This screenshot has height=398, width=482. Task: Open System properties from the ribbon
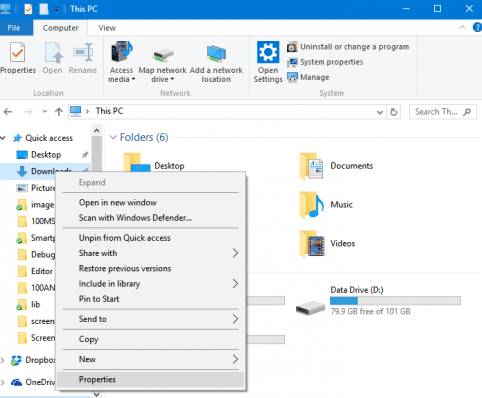(325, 62)
